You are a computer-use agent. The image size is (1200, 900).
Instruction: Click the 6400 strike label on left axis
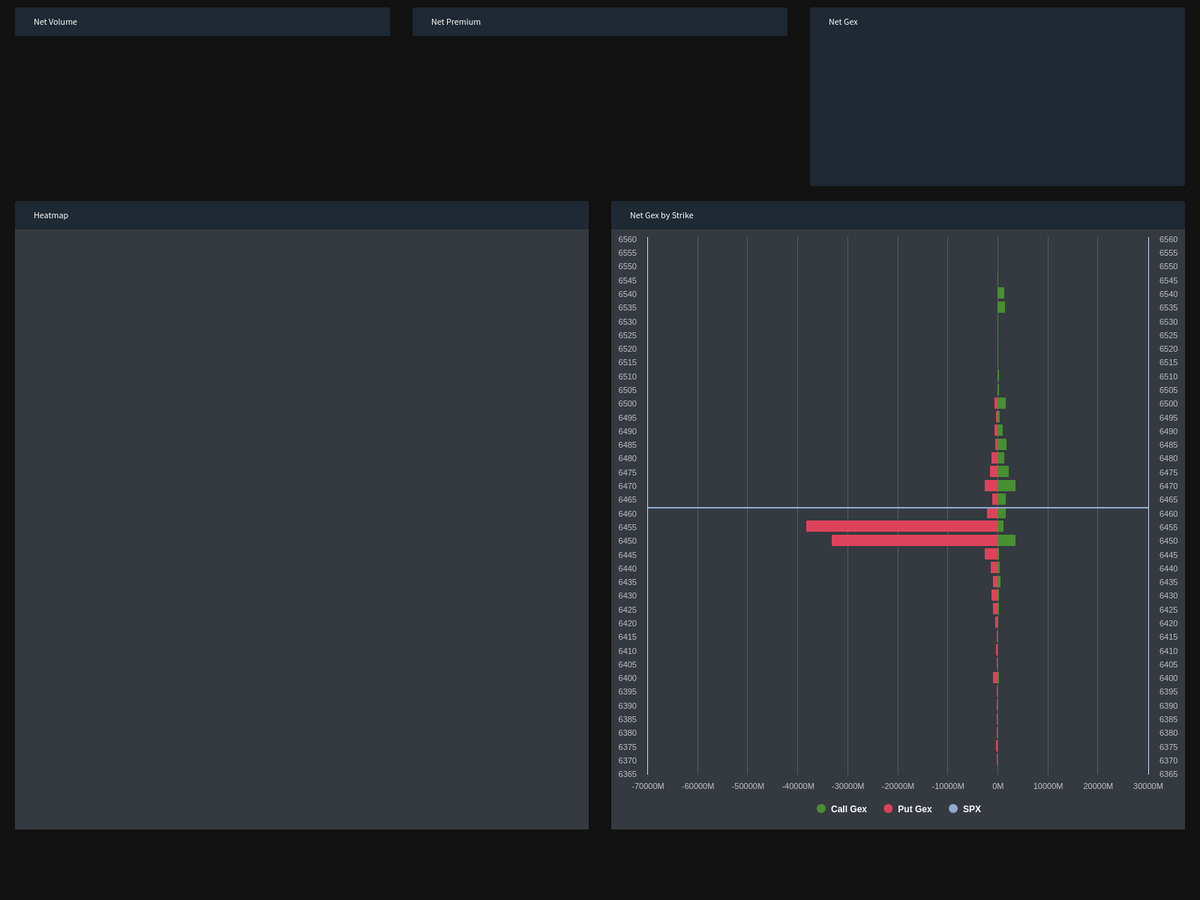click(x=627, y=678)
